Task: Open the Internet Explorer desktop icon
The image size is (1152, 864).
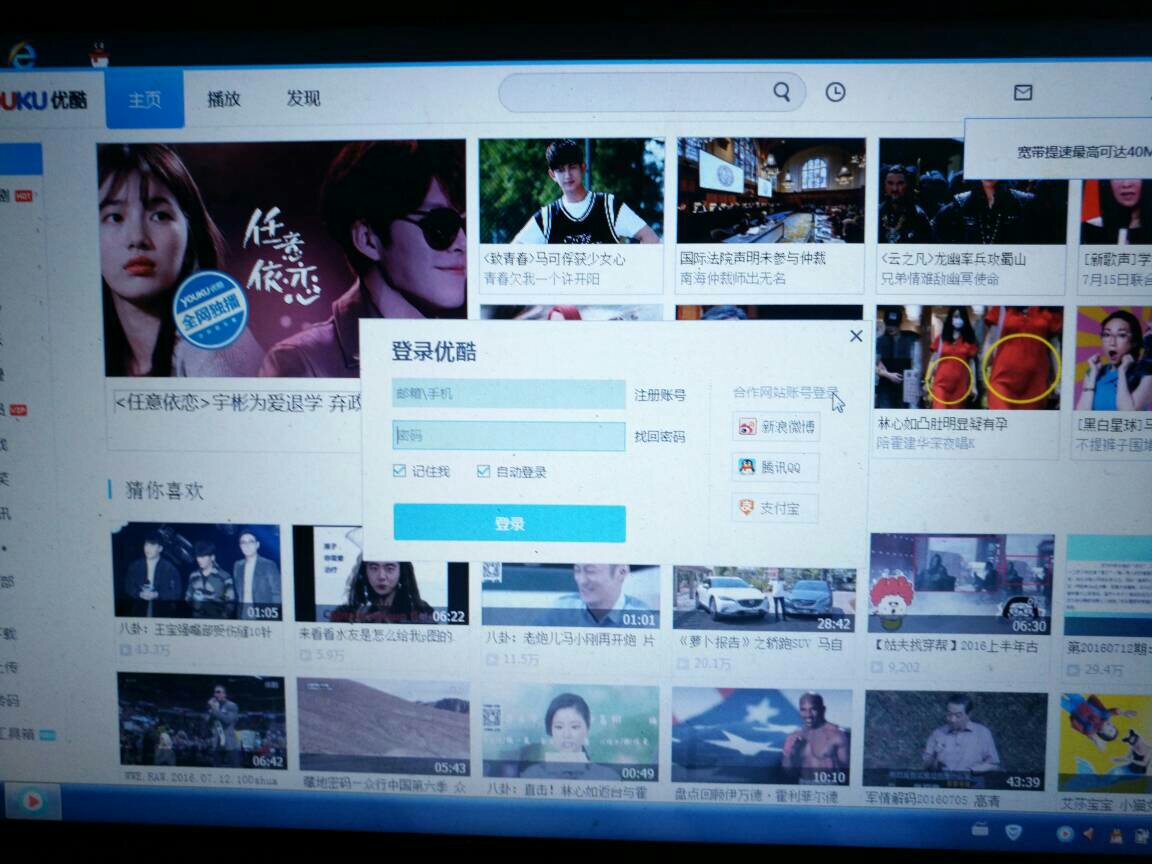Action: [x=22, y=54]
